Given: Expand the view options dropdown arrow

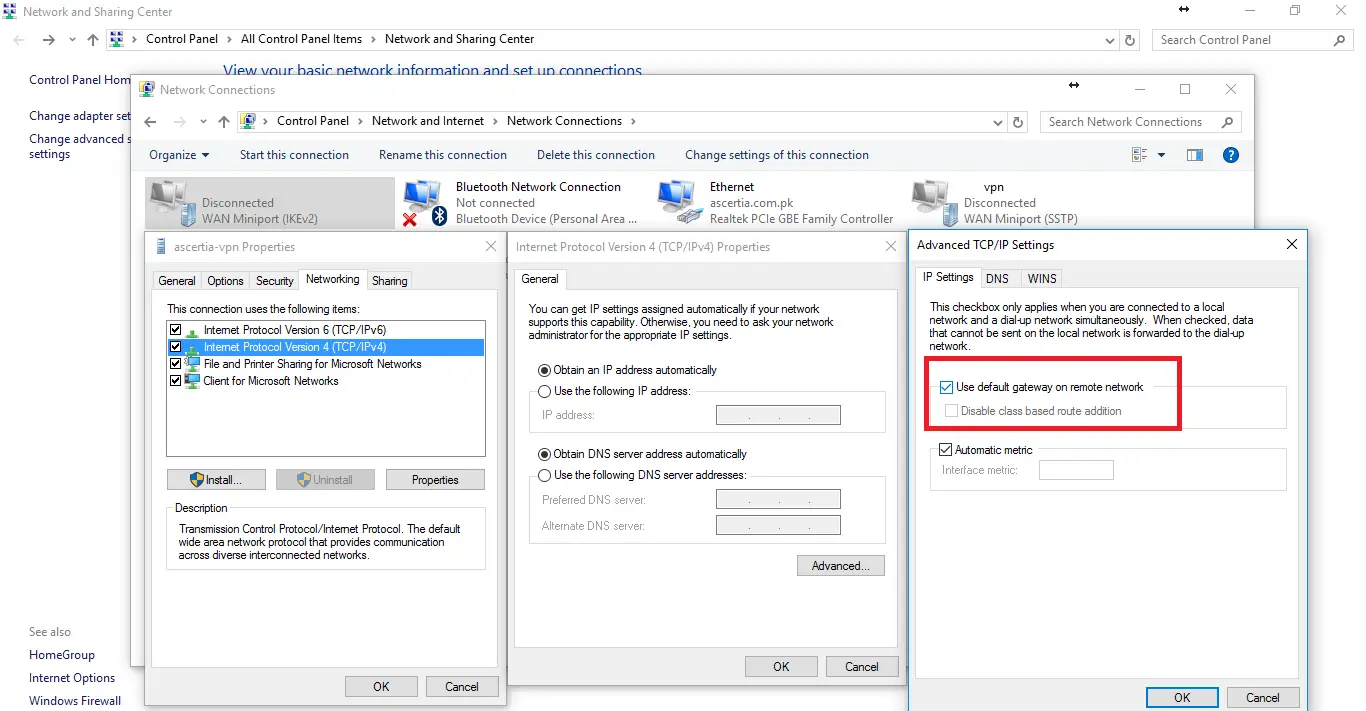Looking at the screenshot, I should tap(1161, 155).
